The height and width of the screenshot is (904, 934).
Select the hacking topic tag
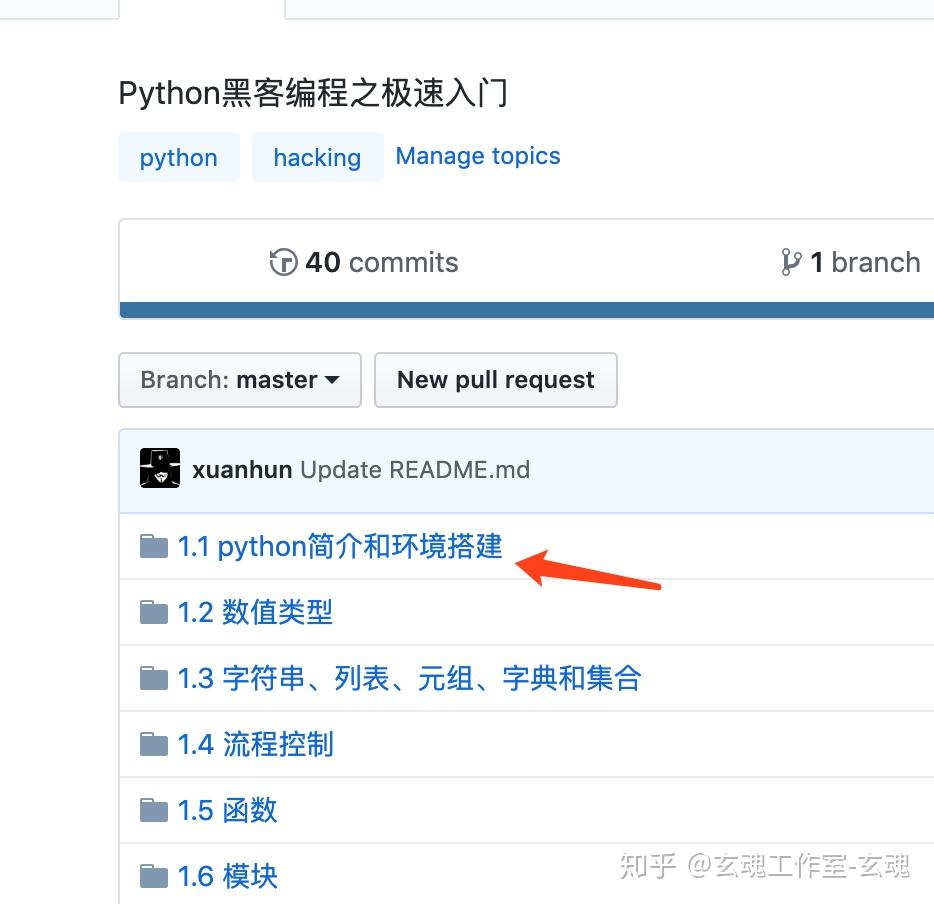(317, 157)
